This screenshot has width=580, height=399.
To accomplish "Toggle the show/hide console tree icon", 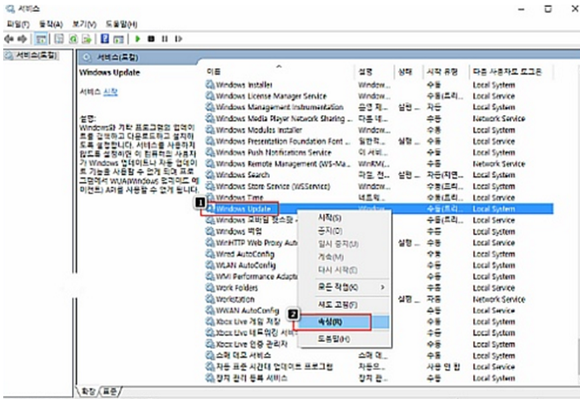I will tap(41, 38).
